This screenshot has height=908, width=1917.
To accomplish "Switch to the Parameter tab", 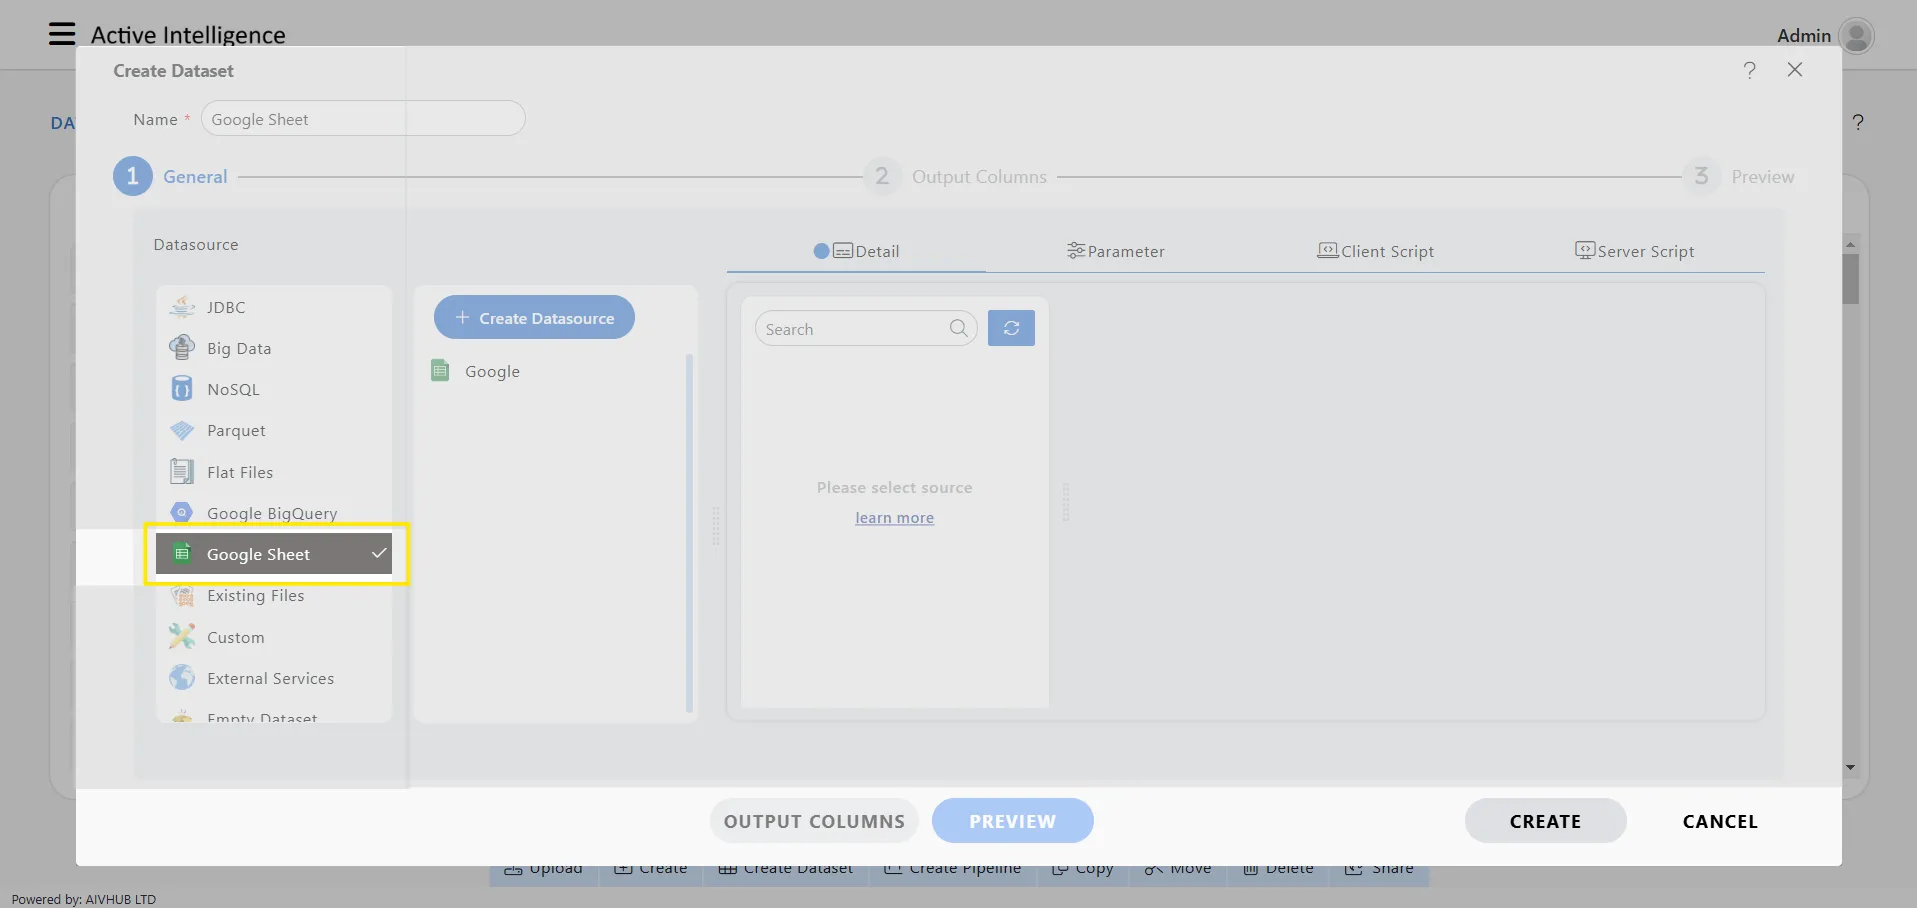I will pyautogui.click(x=1115, y=251).
